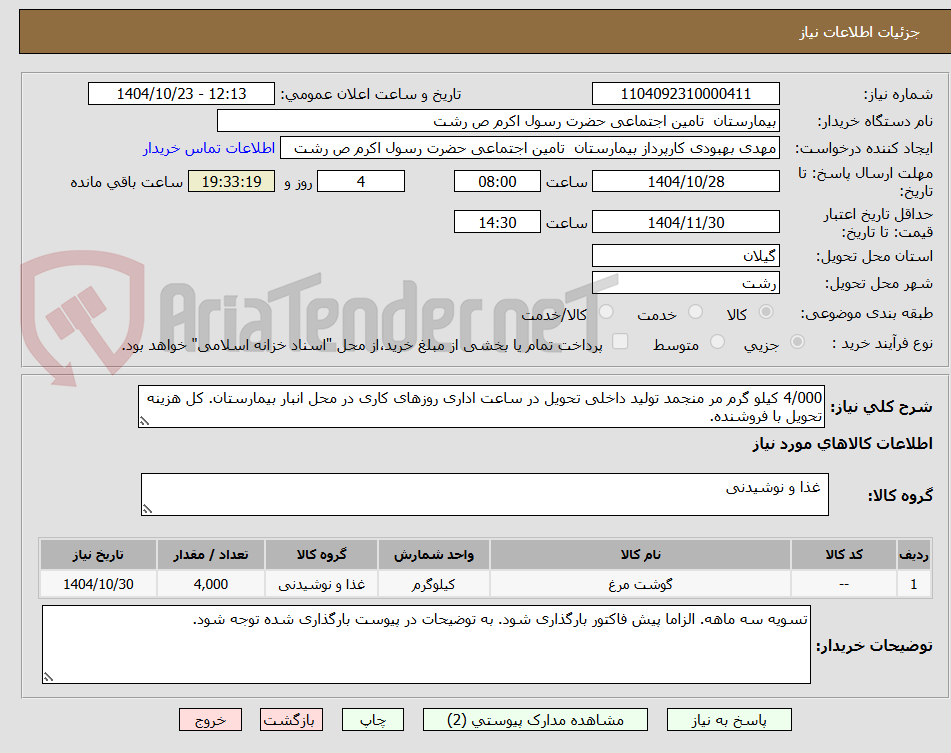
Task: Click the گوشت مرغ item name cell
Action: click(x=640, y=584)
